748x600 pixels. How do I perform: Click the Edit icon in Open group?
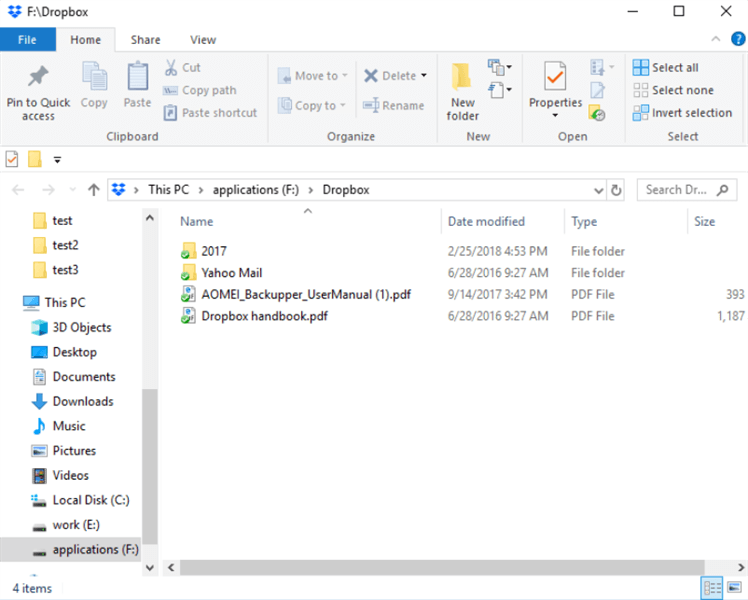(597, 90)
